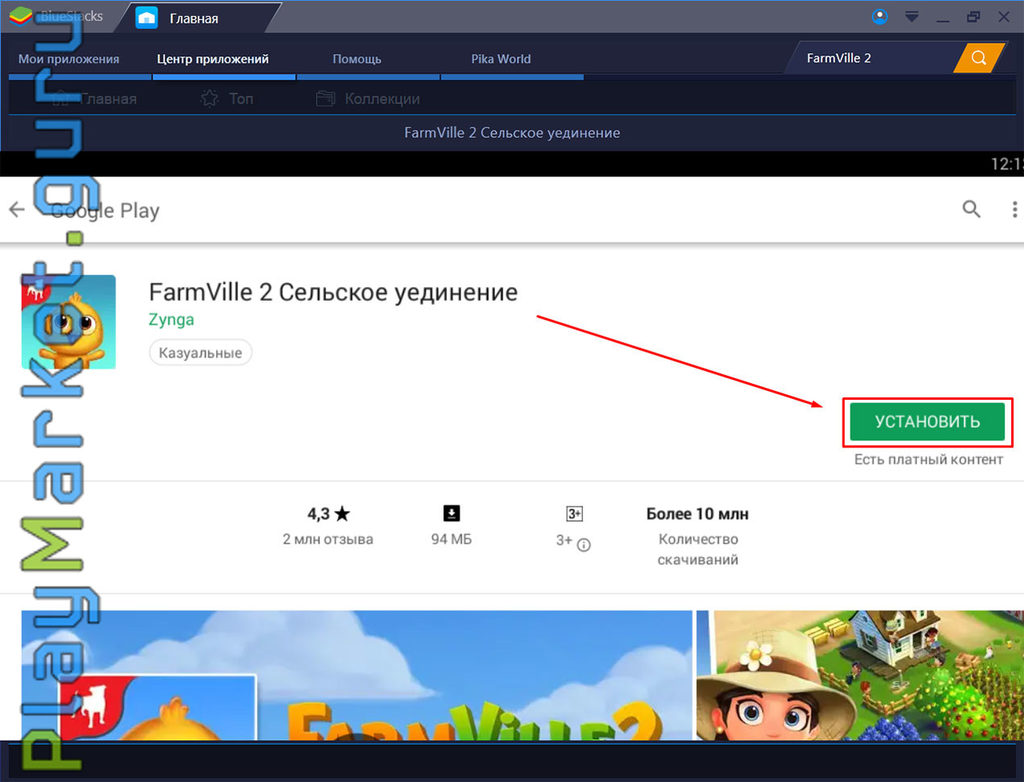Open the Zynga developer link
The image size is (1024, 782).
pyautogui.click(x=171, y=319)
